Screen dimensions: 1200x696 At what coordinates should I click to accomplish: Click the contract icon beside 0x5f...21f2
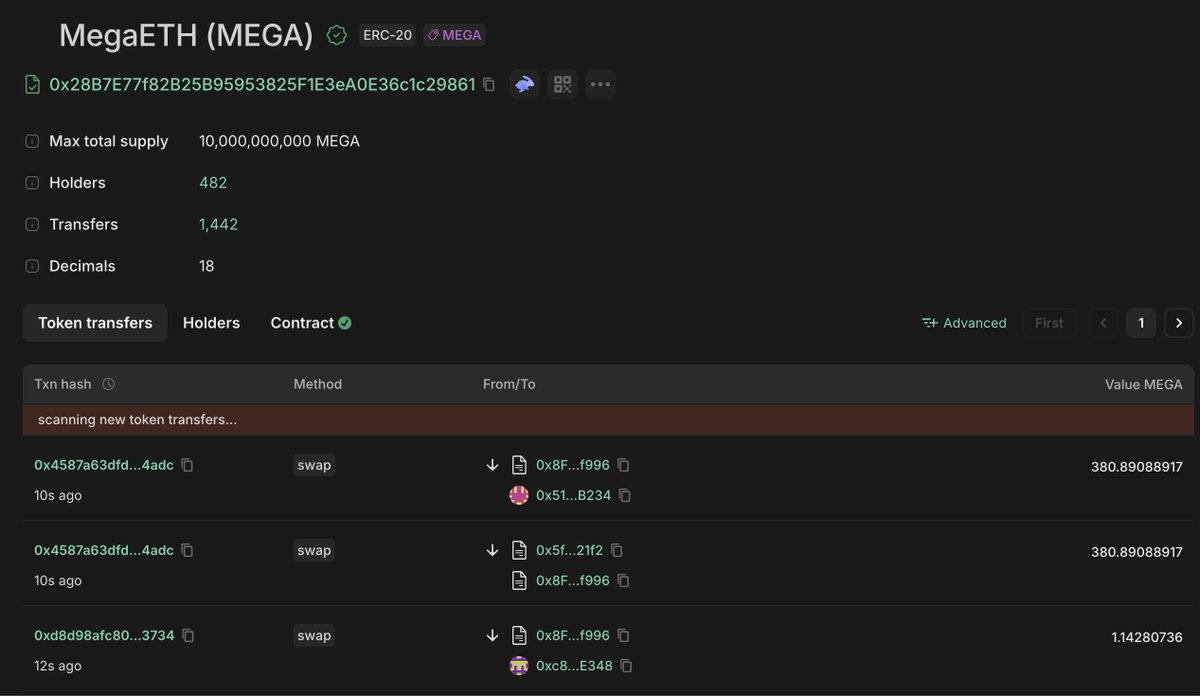[x=519, y=550]
